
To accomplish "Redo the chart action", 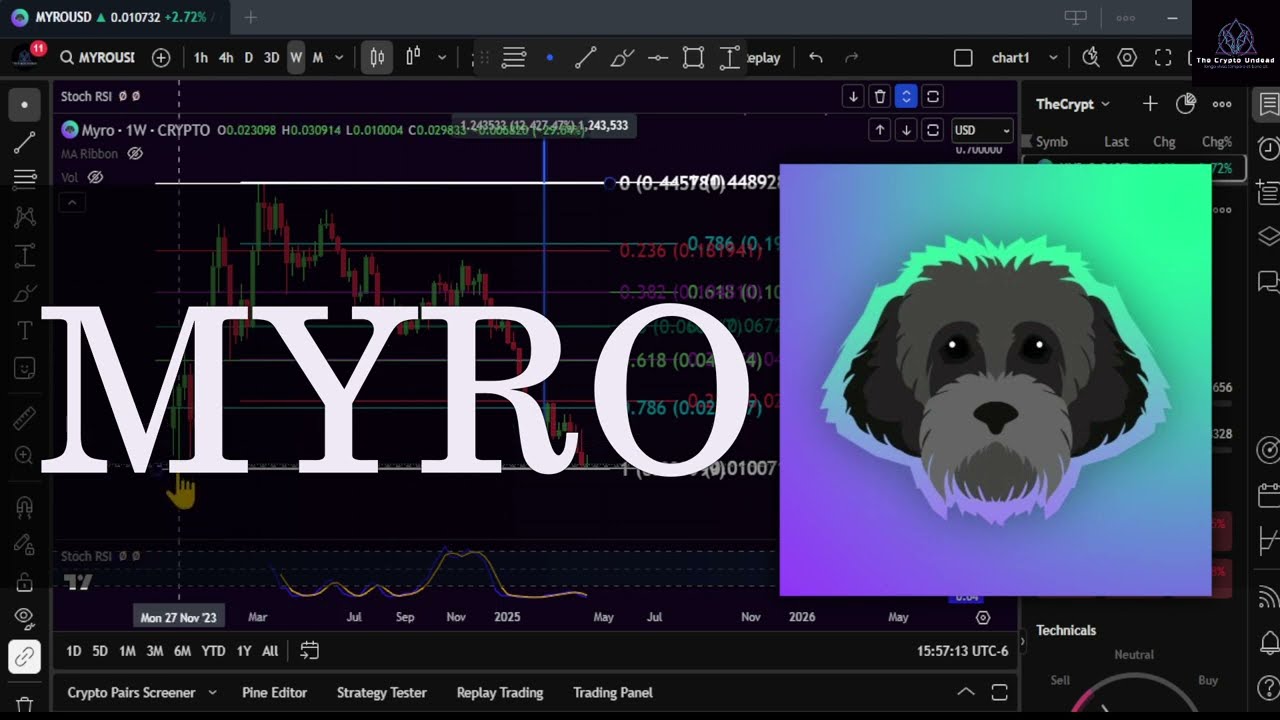I will click(852, 58).
